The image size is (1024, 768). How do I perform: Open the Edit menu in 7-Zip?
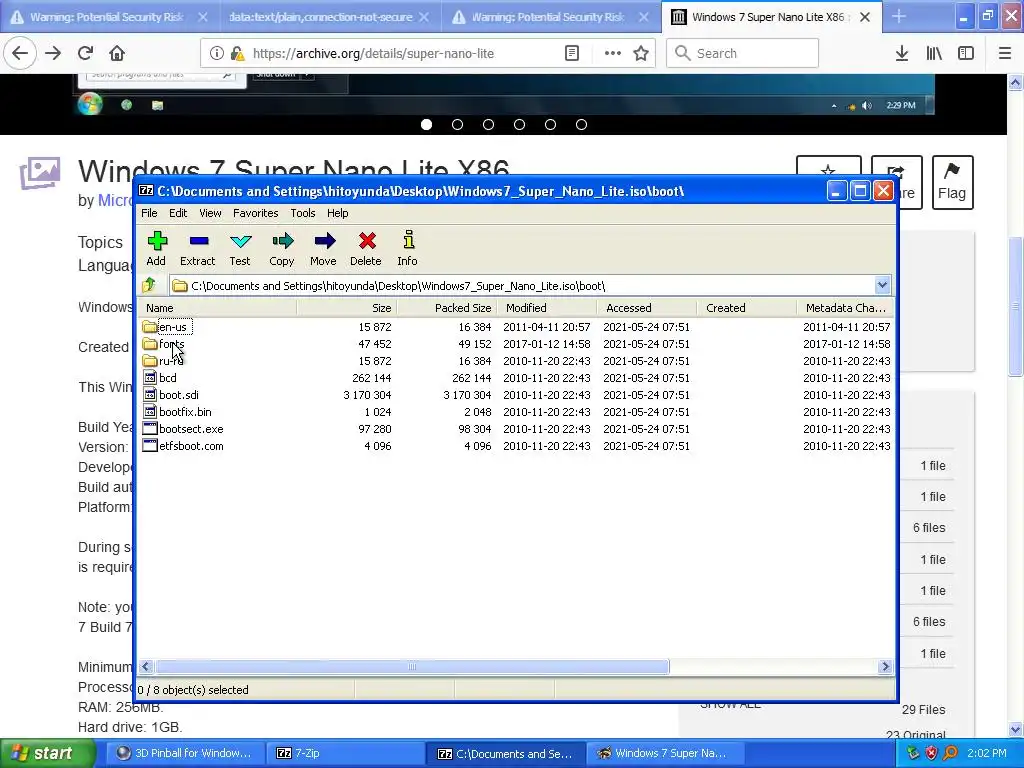178,213
